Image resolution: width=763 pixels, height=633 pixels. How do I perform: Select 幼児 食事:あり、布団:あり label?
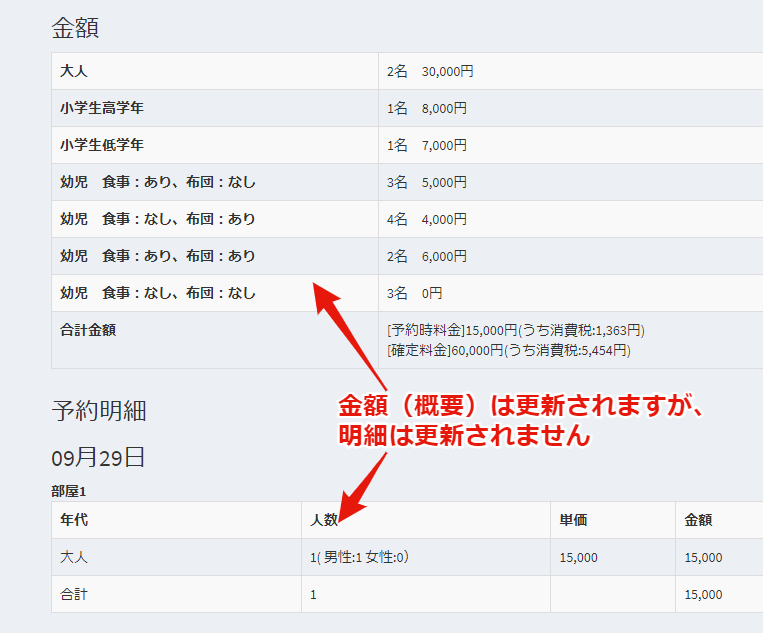pos(158,256)
